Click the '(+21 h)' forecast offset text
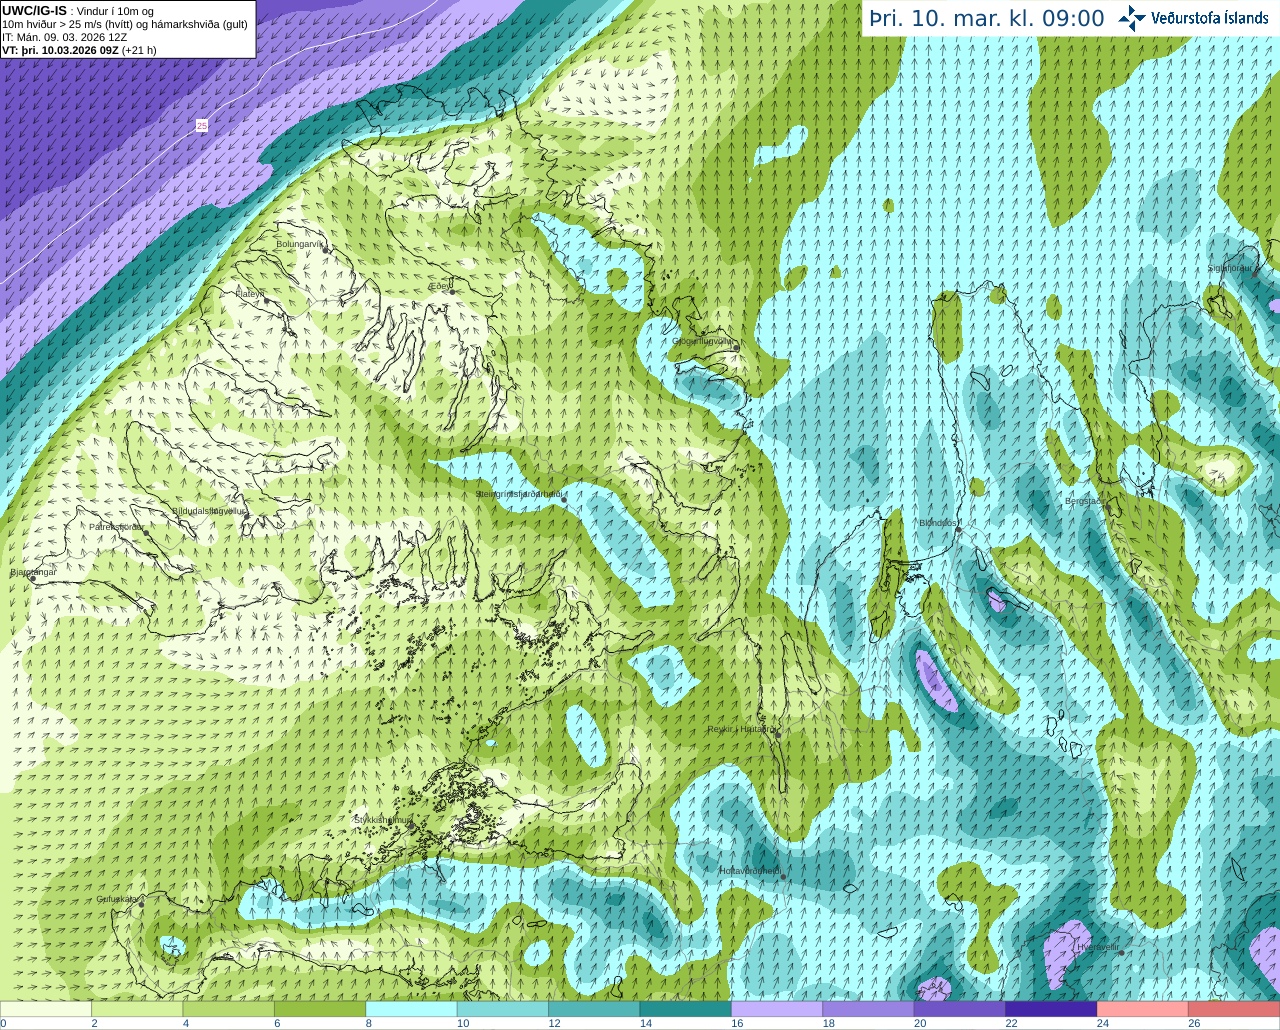This screenshot has height=1030, width=1280. pyautogui.click(x=139, y=50)
